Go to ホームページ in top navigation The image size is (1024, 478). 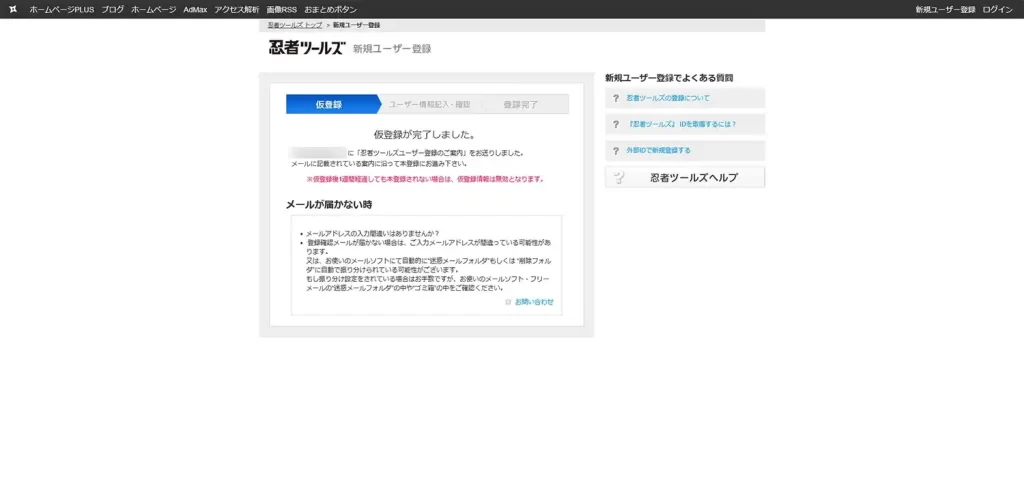coord(153,9)
